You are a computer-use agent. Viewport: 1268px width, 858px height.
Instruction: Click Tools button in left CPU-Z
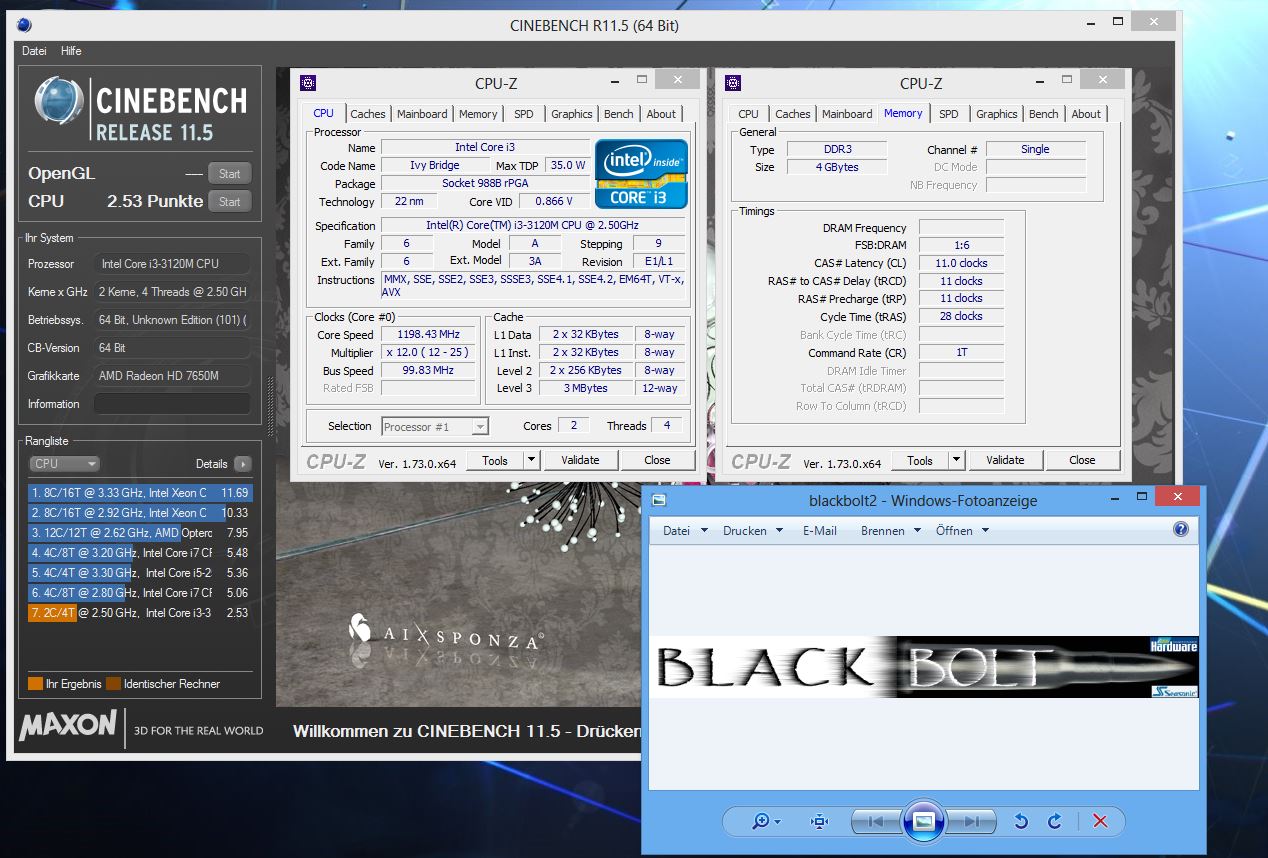[495, 460]
